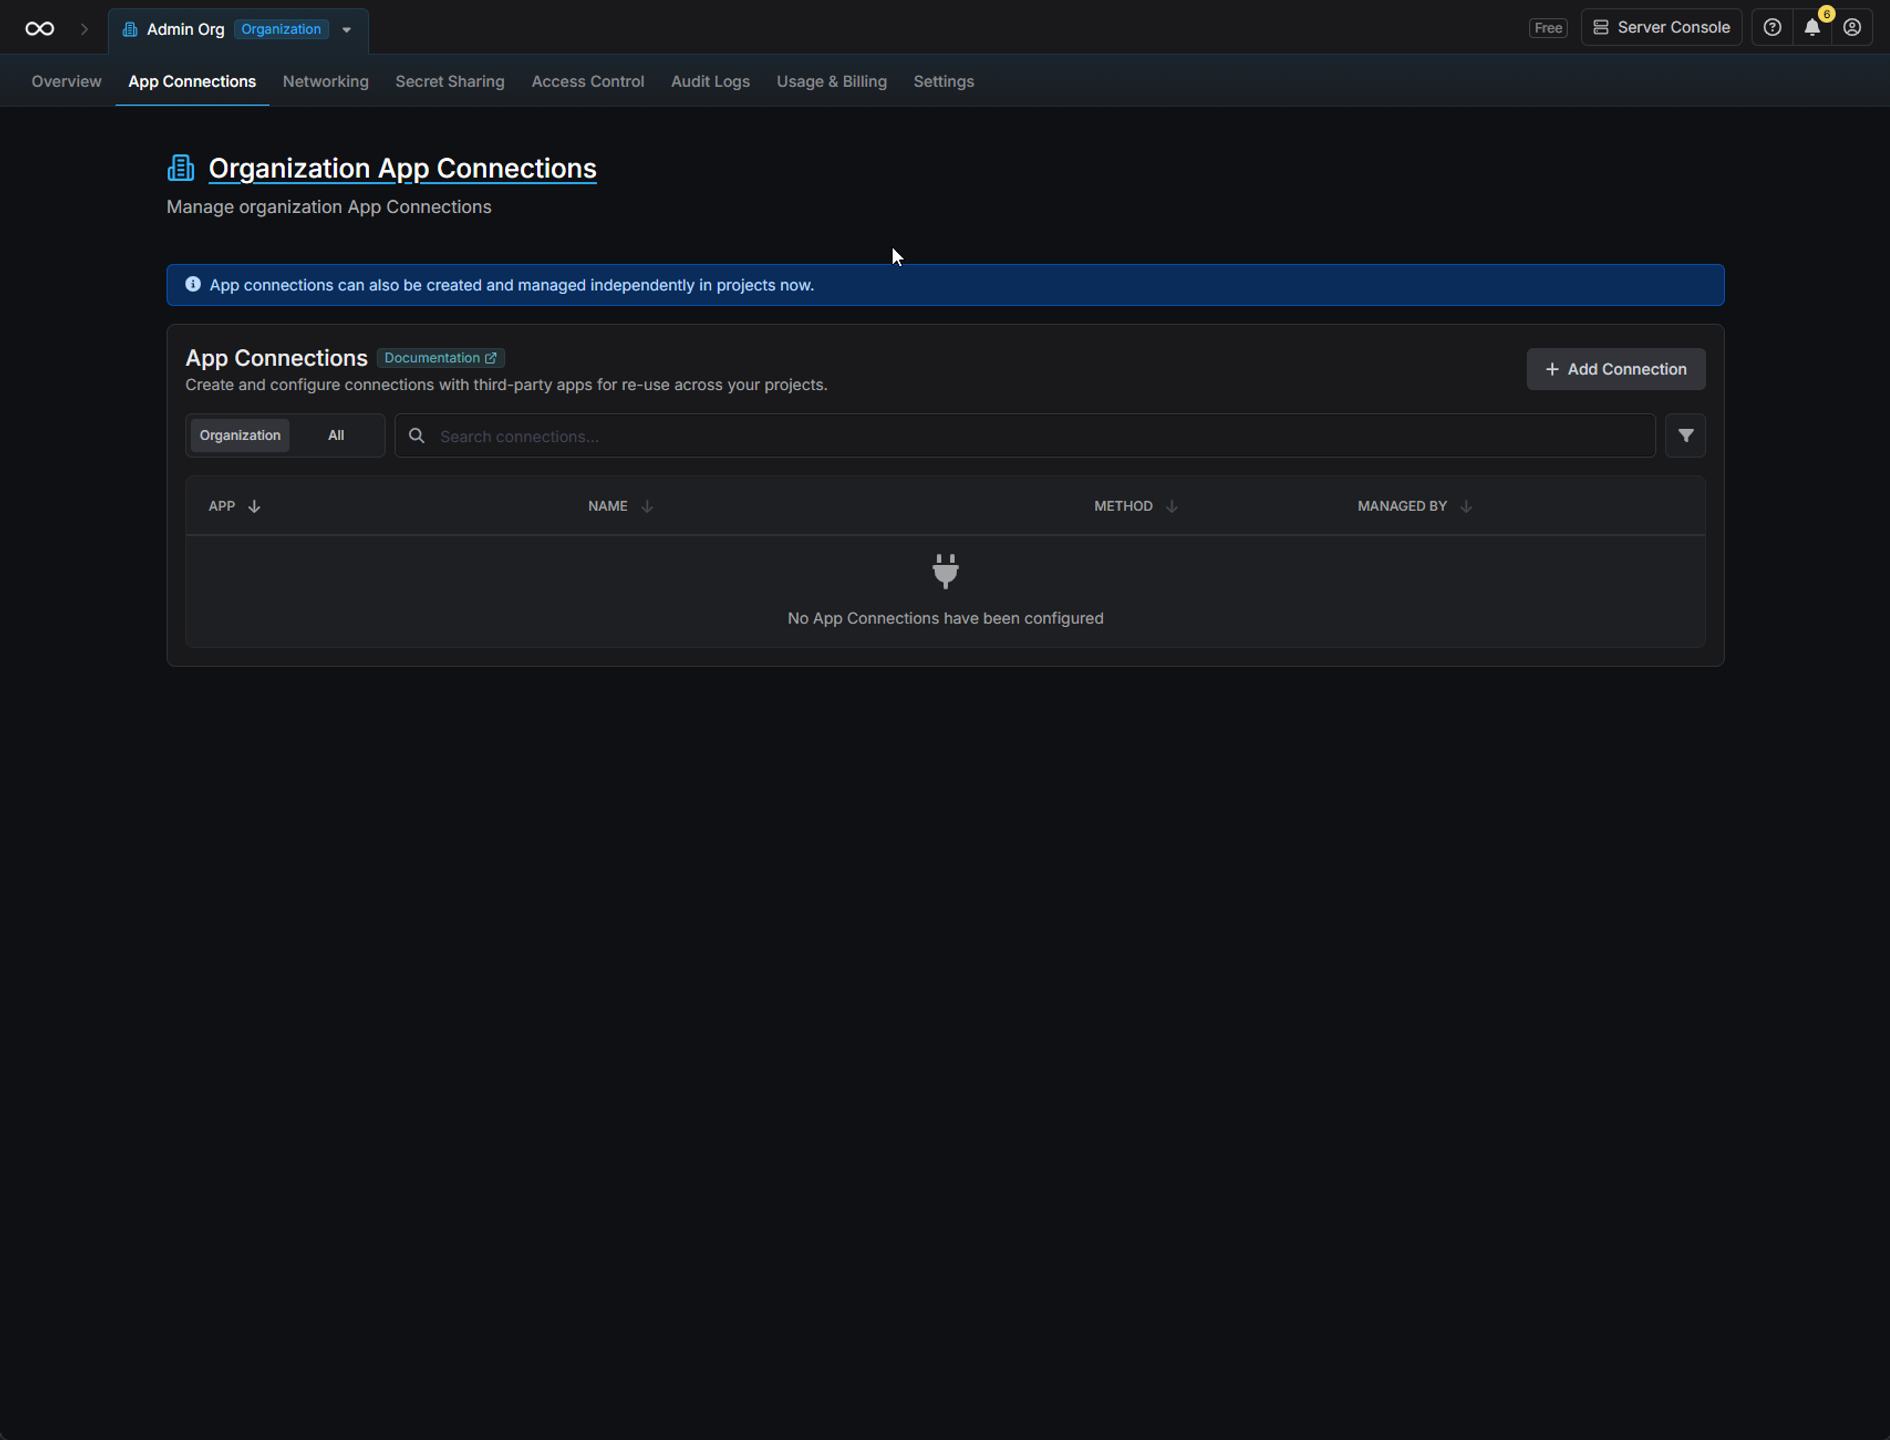
Task: Click the NAME column header label
Action: 608,506
